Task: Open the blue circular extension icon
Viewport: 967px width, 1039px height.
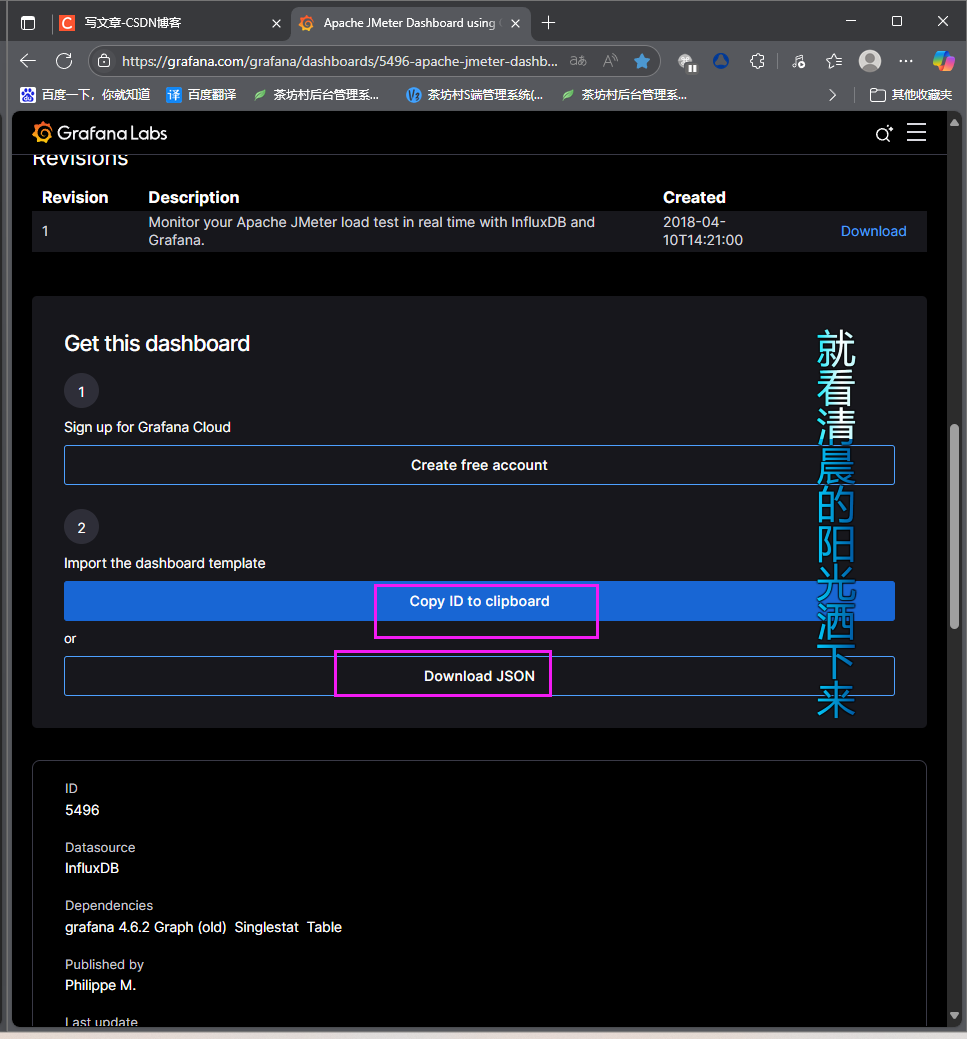Action: pos(721,61)
